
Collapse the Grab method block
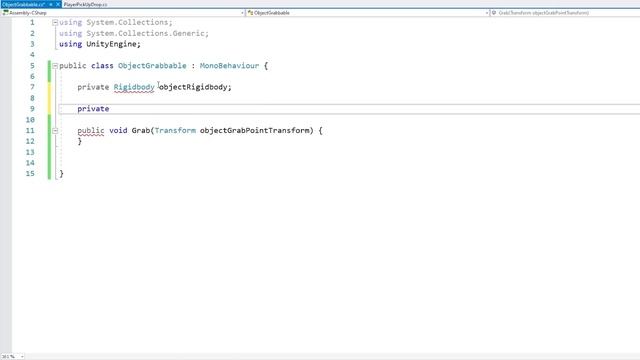[55, 131]
